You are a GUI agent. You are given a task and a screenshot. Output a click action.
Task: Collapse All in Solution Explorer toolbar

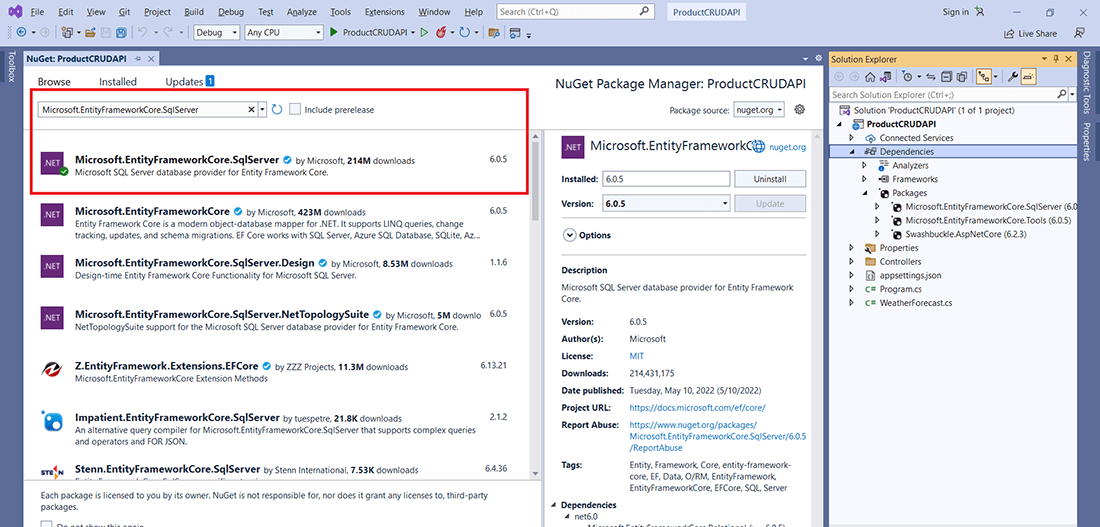point(946,76)
